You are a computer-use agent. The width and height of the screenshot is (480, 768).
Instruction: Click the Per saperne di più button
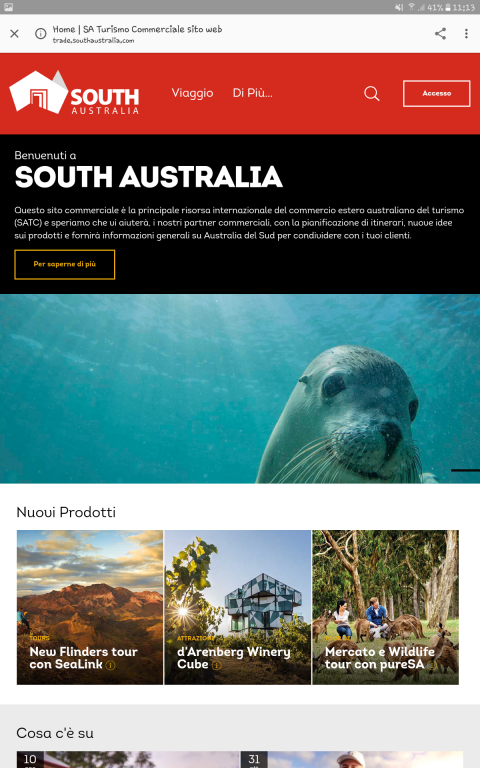pos(65,264)
